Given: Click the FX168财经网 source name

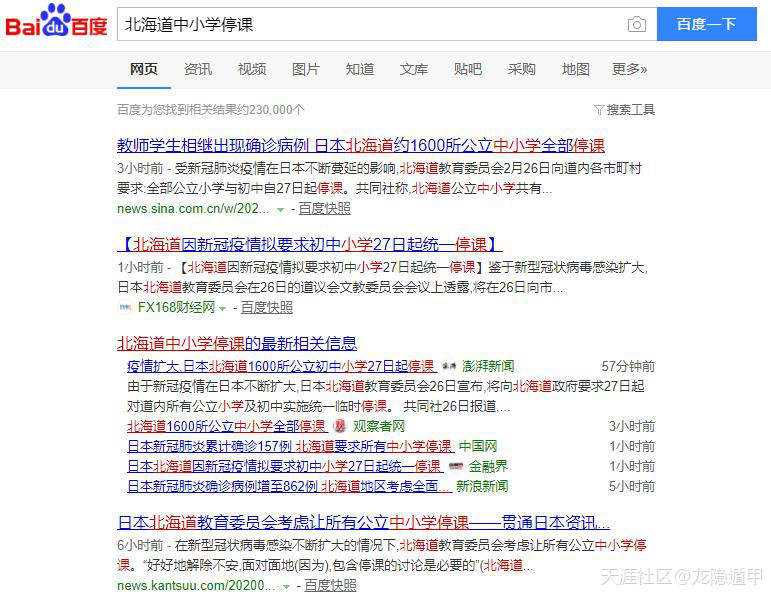Looking at the screenshot, I should 177,307.
